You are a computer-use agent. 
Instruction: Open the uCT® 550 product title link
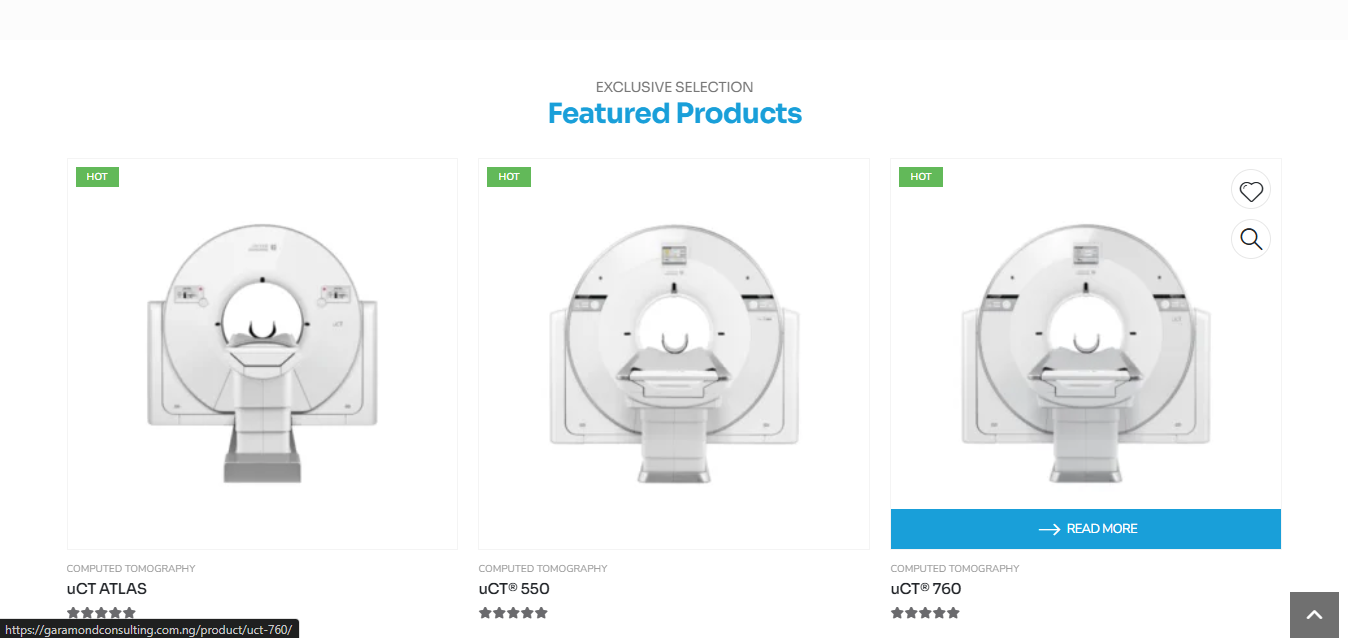(514, 589)
